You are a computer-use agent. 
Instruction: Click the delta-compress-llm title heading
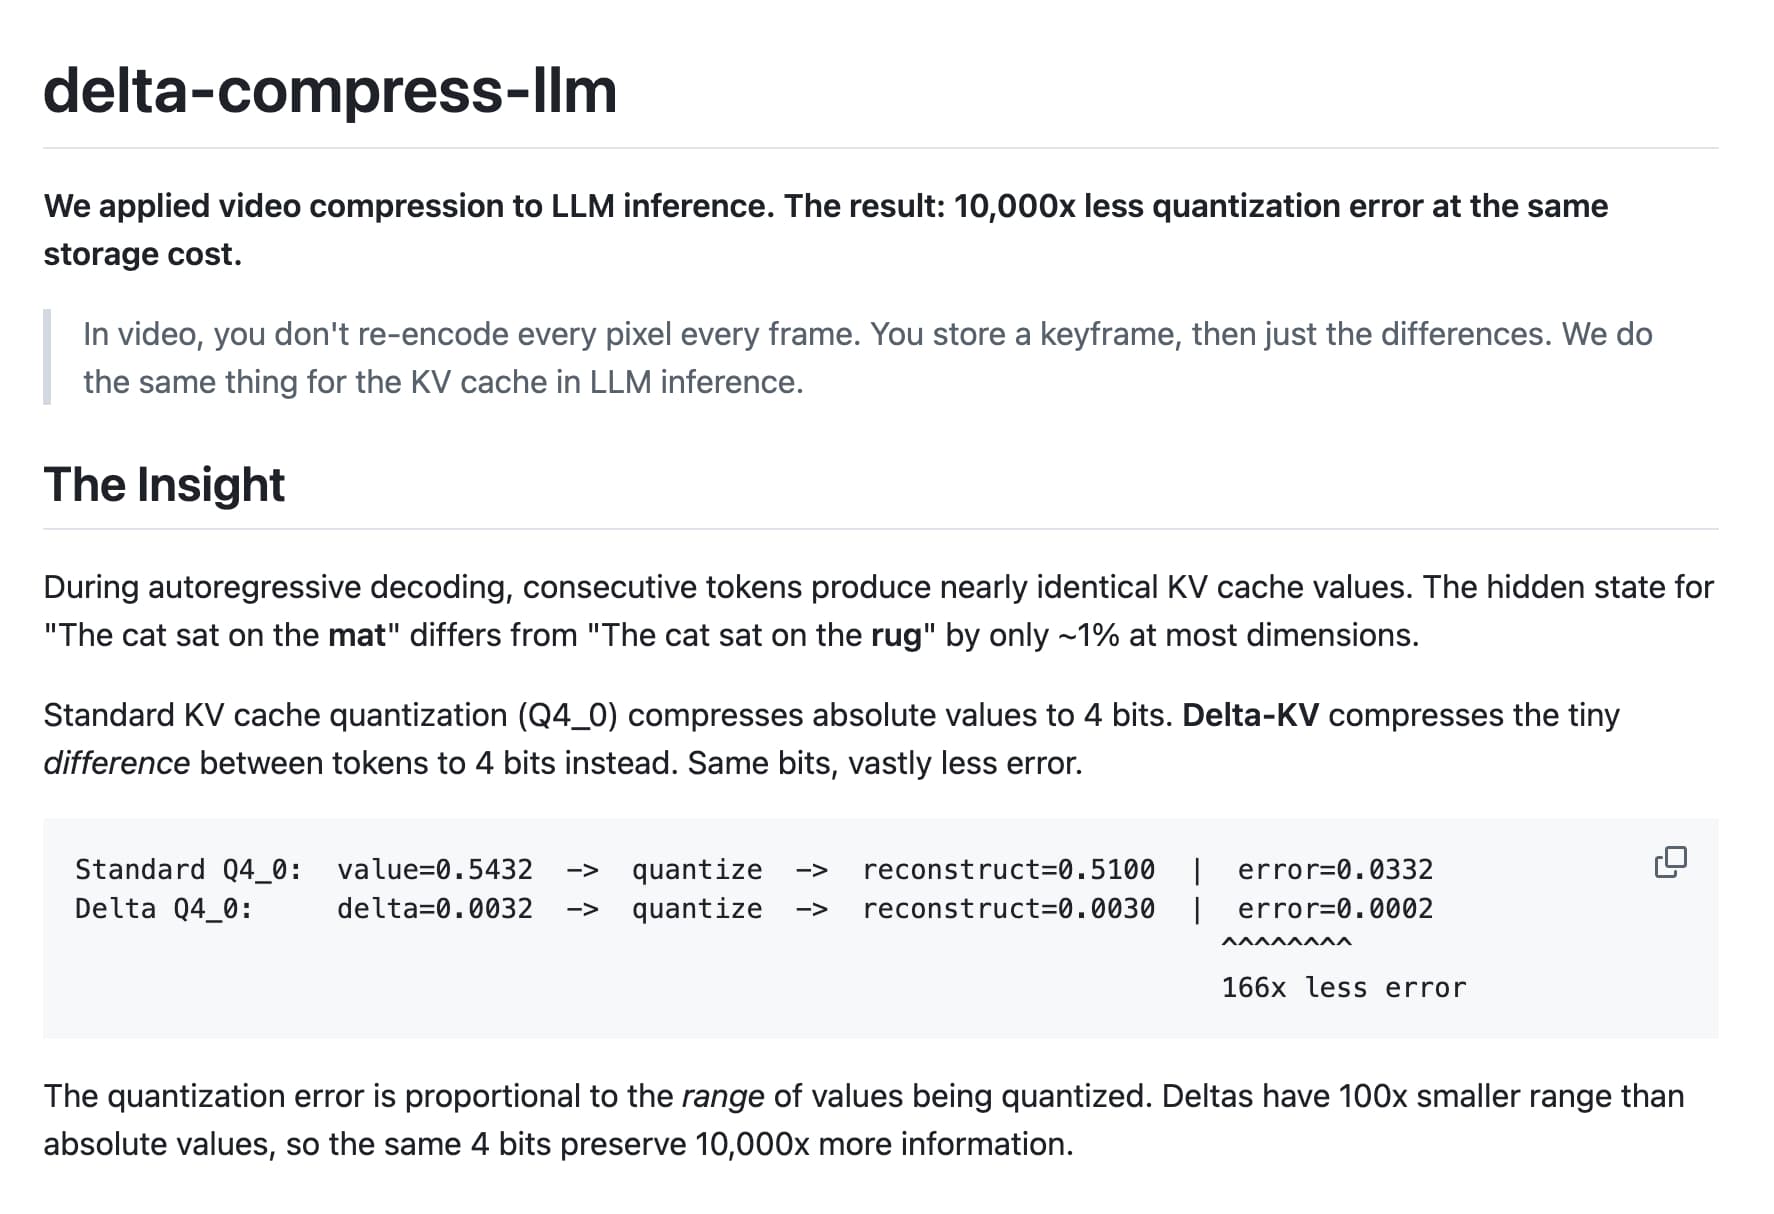coord(330,91)
